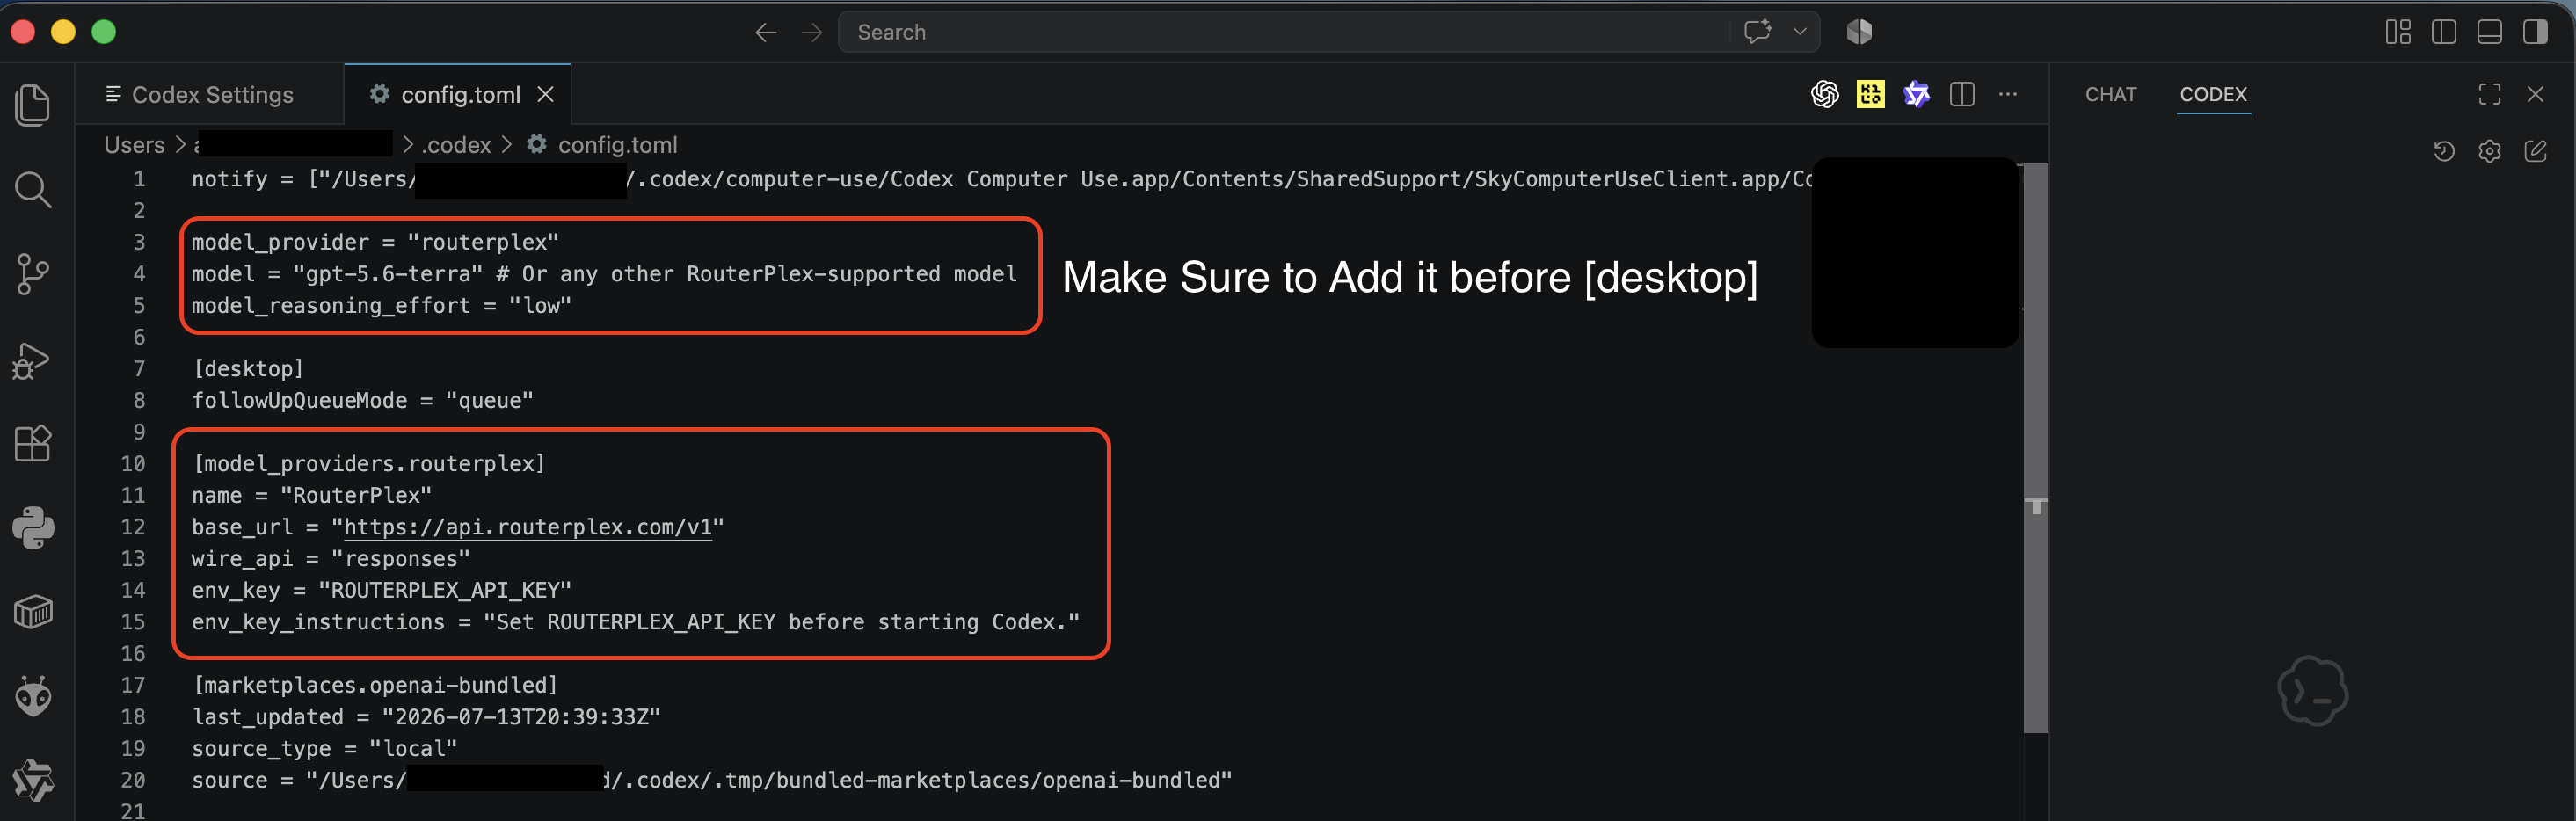
Task: Click the hexagon icon right of search bar
Action: (x=1859, y=32)
